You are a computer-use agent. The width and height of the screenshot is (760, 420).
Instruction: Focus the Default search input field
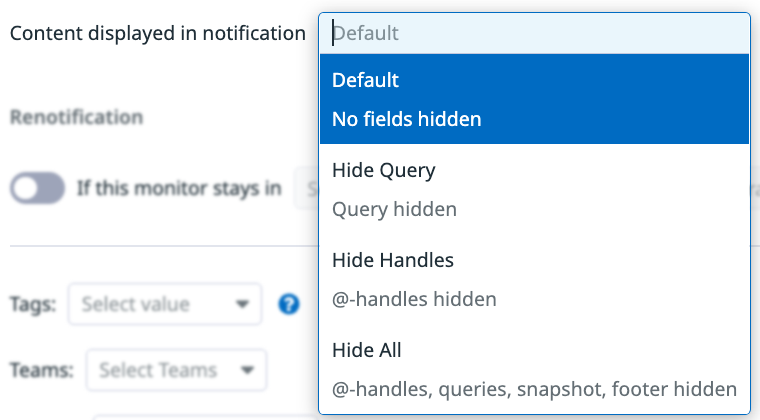(534, 33)
